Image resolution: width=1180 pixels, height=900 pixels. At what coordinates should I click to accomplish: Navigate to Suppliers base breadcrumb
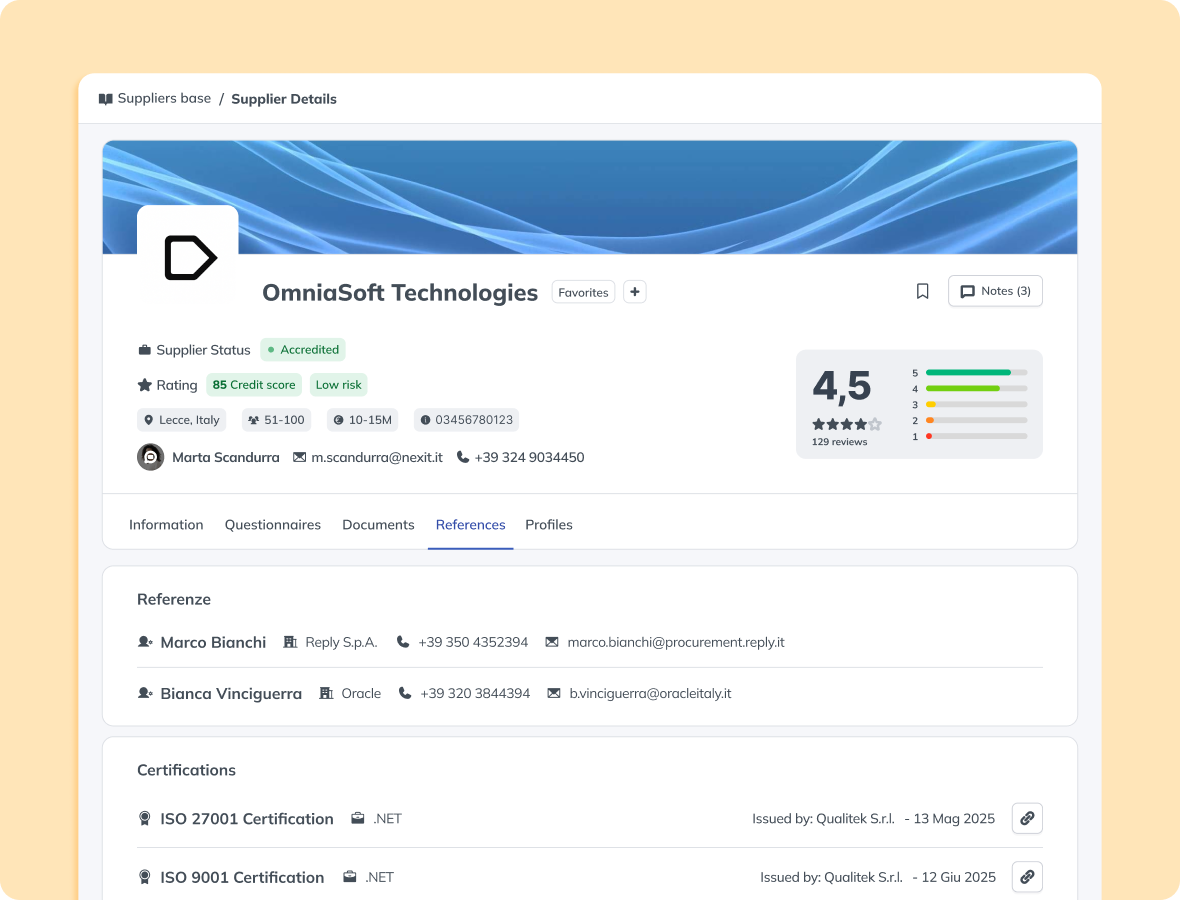tap(164, 98)
